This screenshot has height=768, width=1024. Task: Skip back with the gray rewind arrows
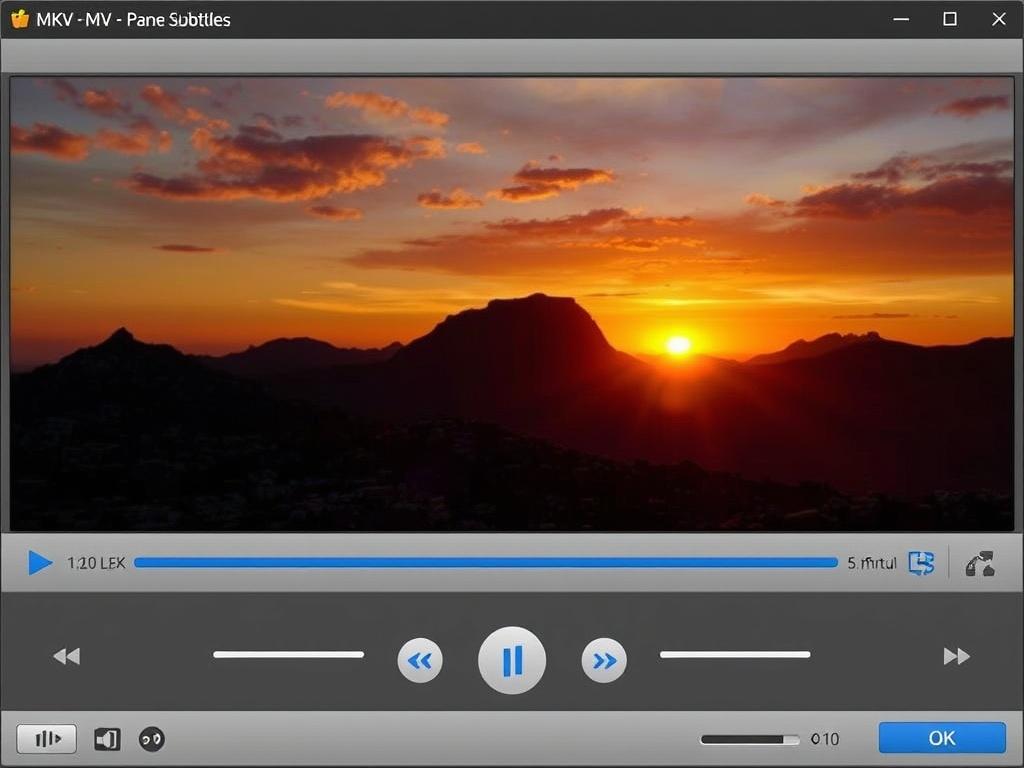pyautogui.click(x=66, y=656)
